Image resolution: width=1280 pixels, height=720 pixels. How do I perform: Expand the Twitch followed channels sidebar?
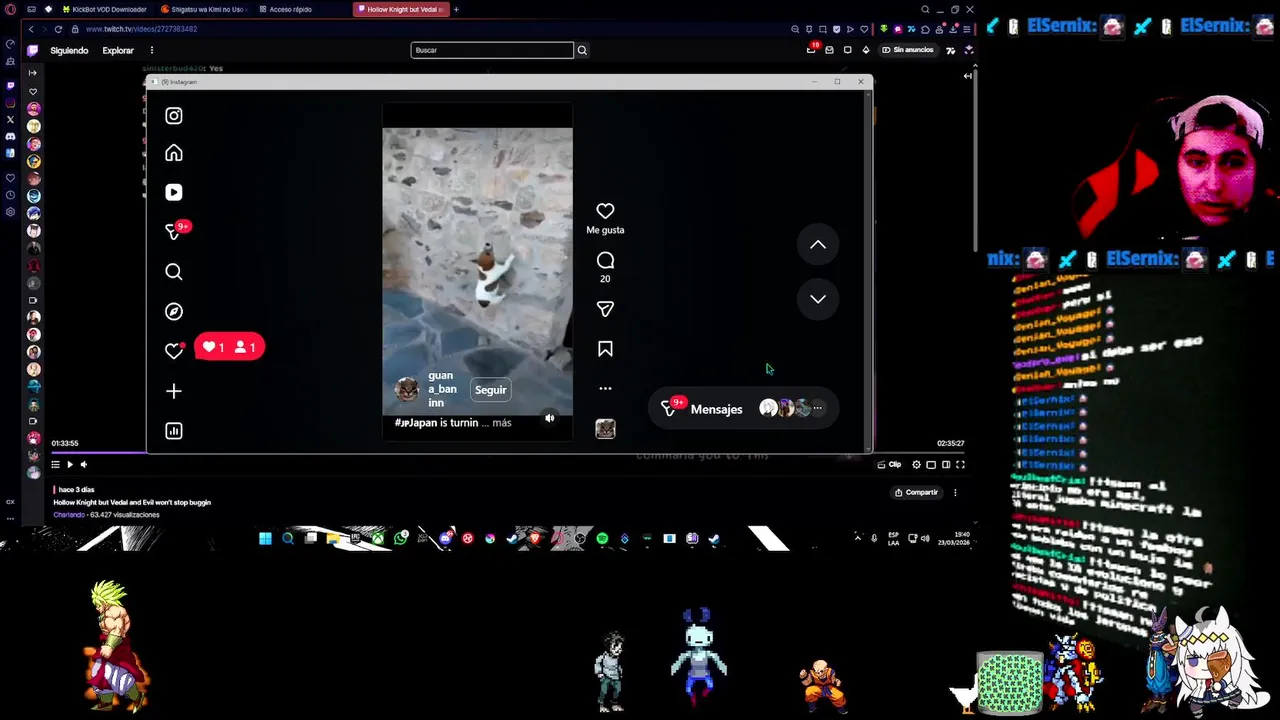pos(33,73)
